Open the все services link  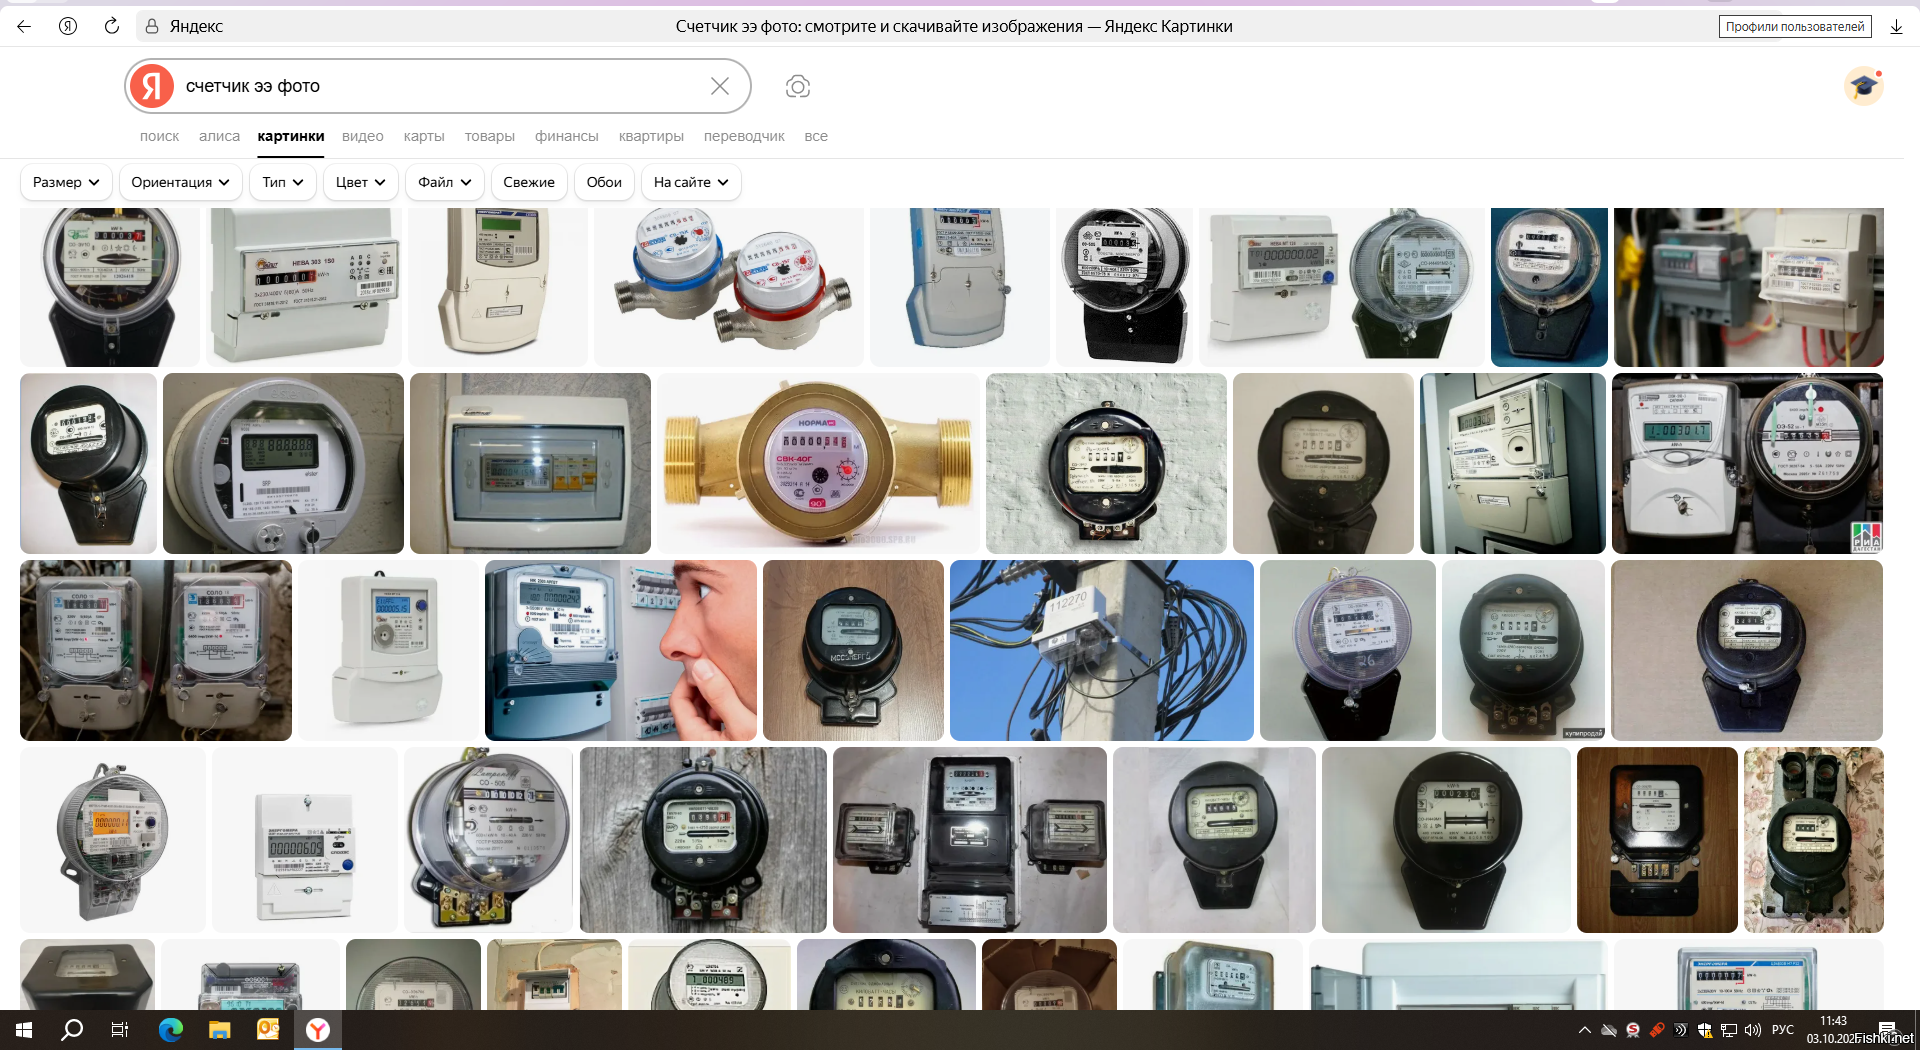click(816, 136)
